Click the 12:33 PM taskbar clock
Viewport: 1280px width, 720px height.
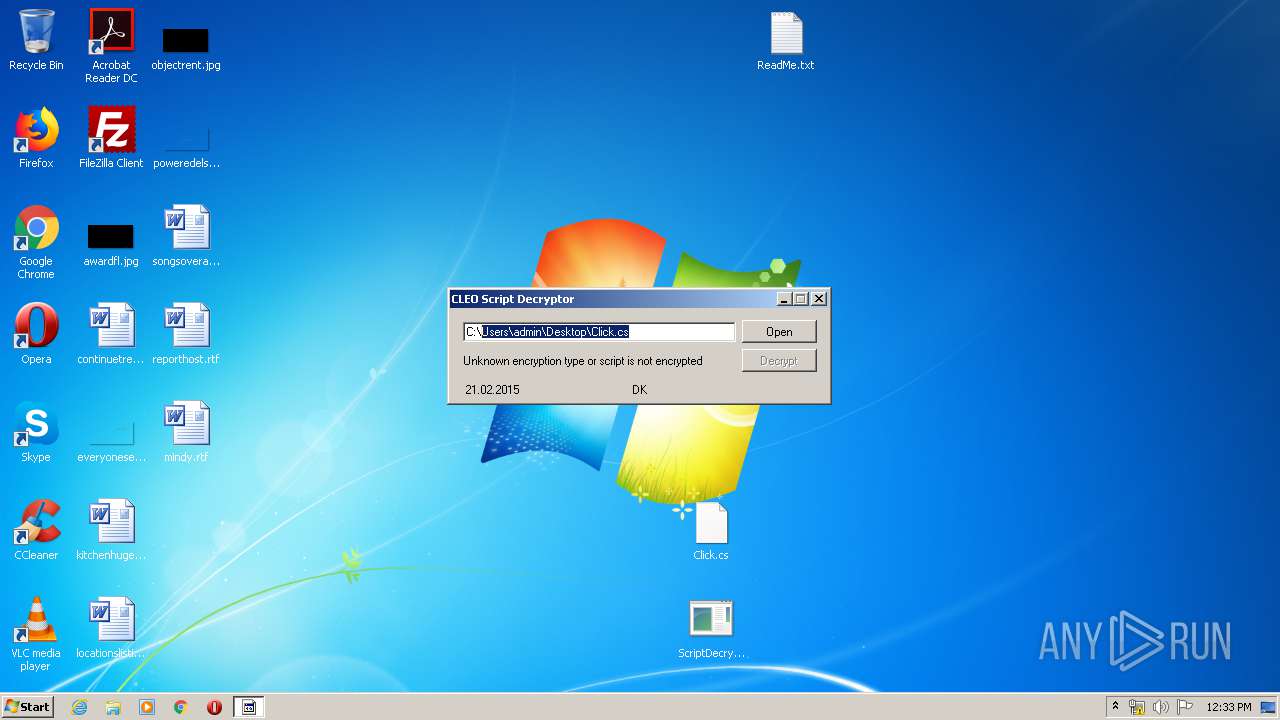click(1228, 707)
